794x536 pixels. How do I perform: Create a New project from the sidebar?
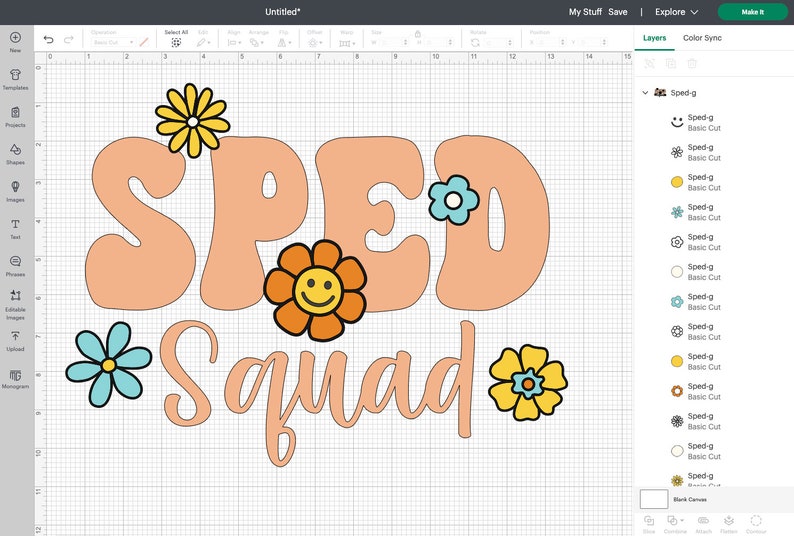[15, 42]
